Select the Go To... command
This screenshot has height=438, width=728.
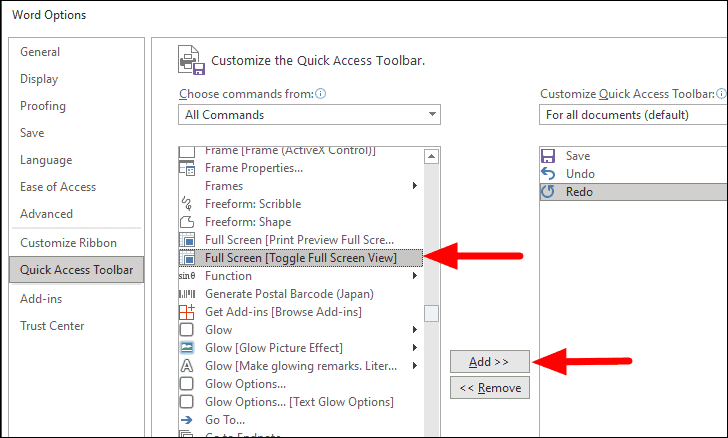[301, 420]
